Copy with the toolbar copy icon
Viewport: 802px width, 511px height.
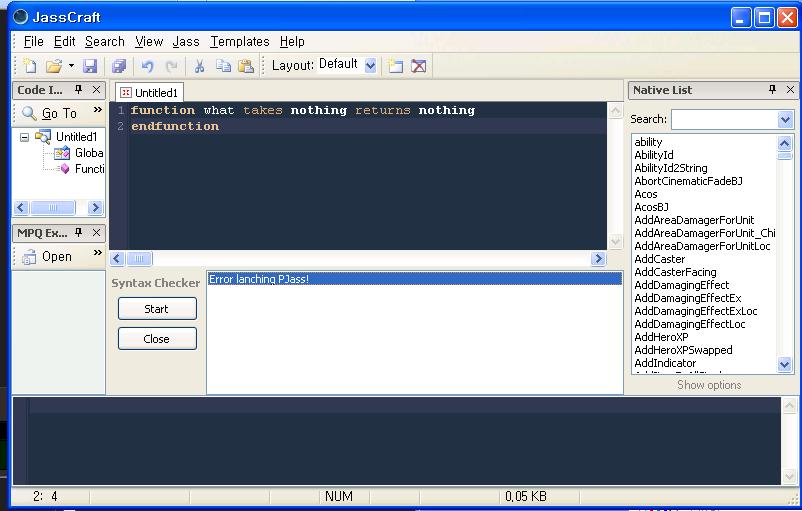point(223,66)
